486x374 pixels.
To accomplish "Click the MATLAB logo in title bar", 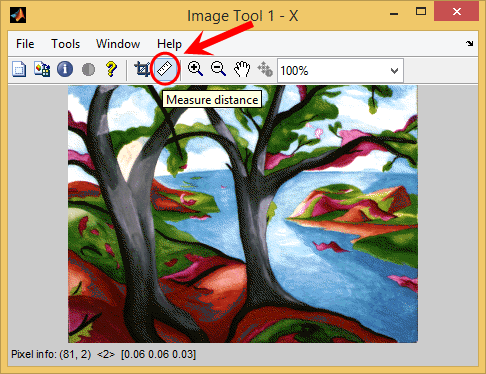I will click(18, 15).
